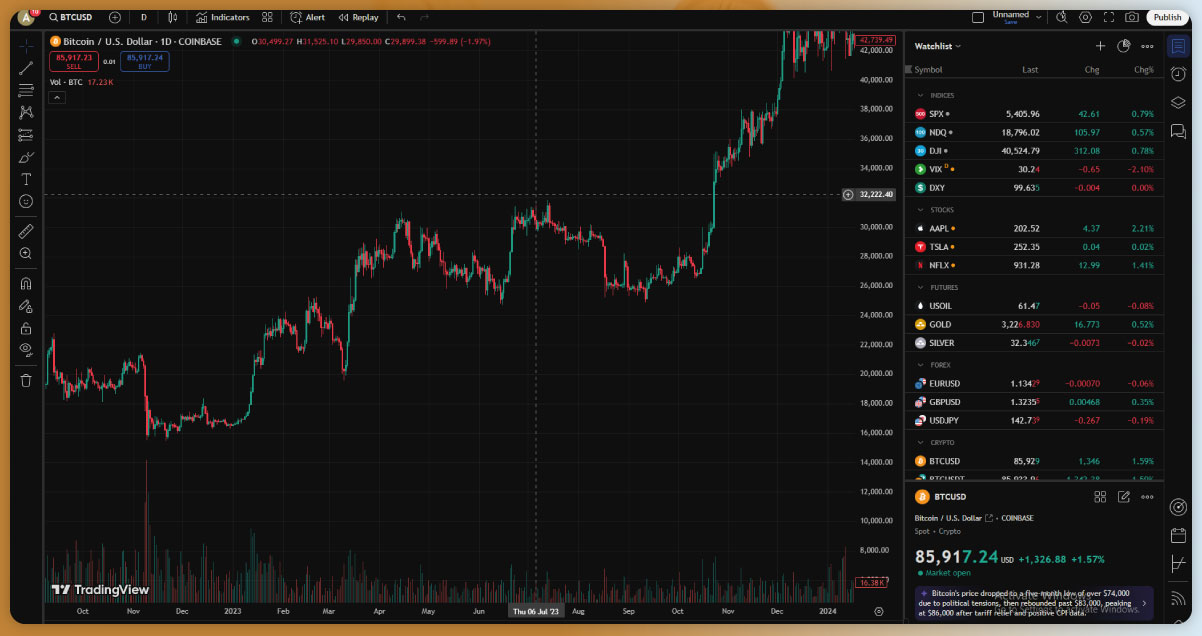Add a note with pencil icon
This screenshot has width=1202, height=636.
1124,496
